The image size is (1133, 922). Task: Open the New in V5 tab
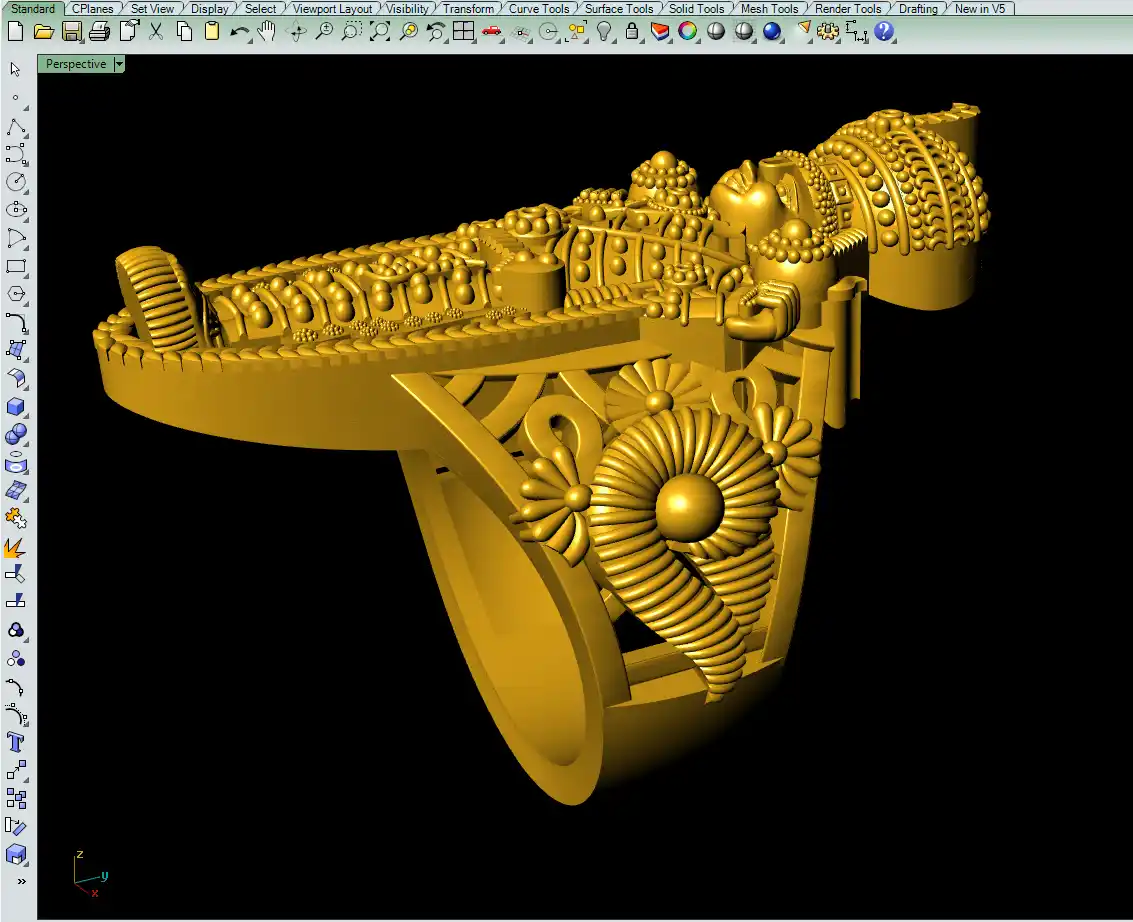[x=980, y=9]
